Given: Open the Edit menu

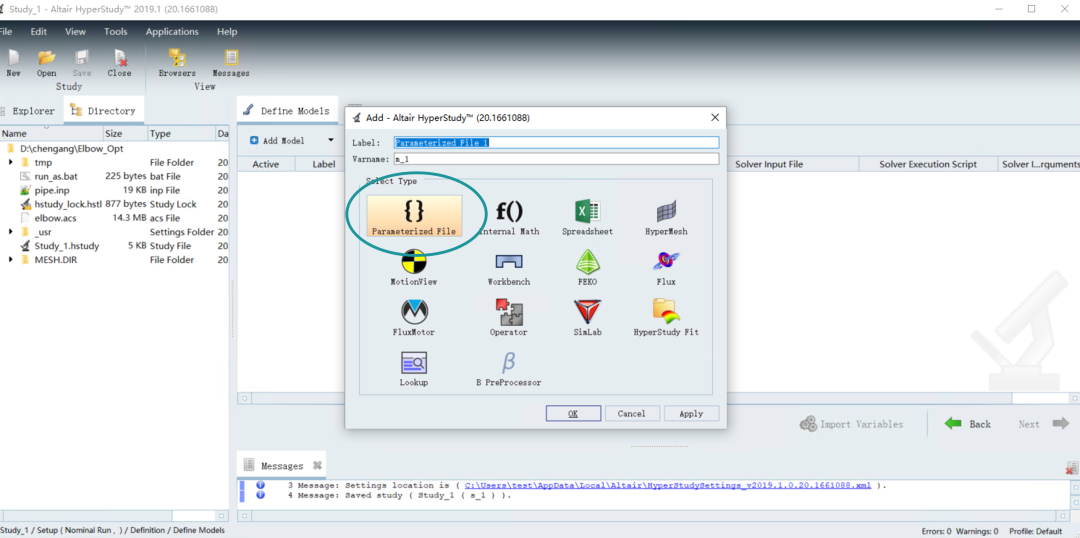Looking at the screenshot, I should [x=39, y=32].
